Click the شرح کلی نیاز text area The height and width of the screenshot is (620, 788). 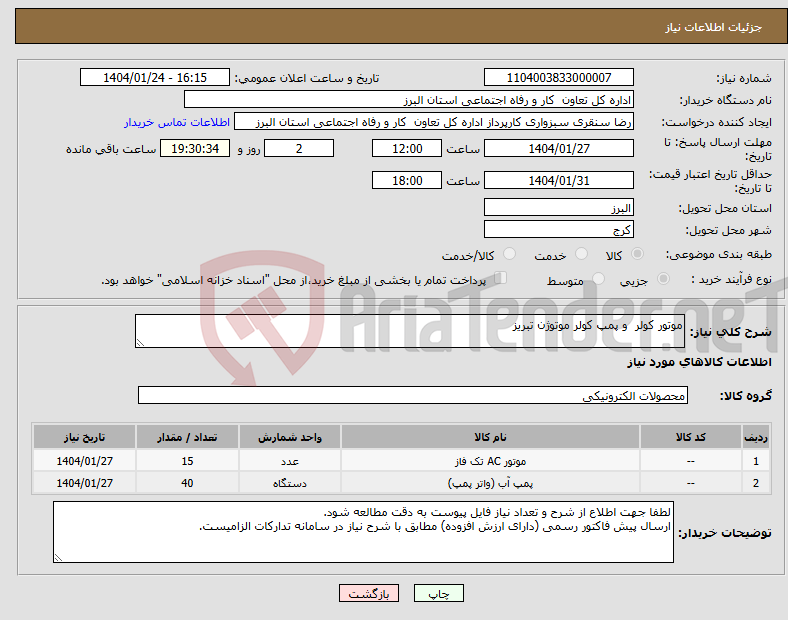coord(410,331)
